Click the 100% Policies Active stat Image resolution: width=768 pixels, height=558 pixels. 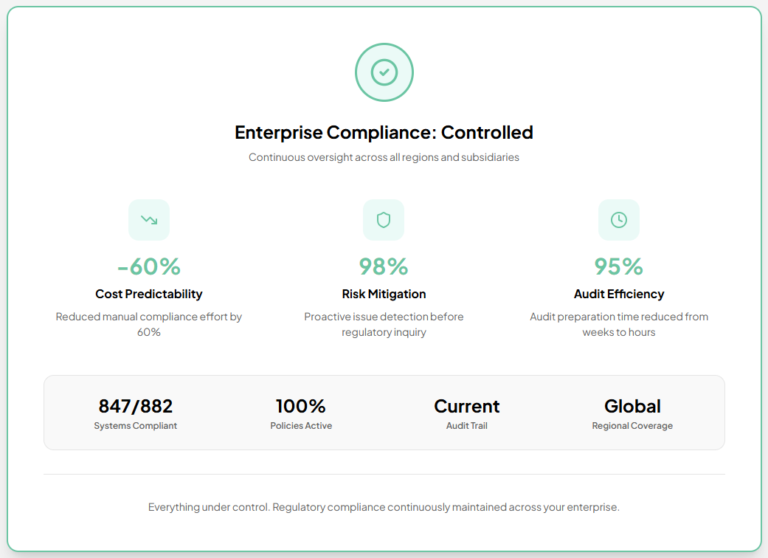[301, 406]
